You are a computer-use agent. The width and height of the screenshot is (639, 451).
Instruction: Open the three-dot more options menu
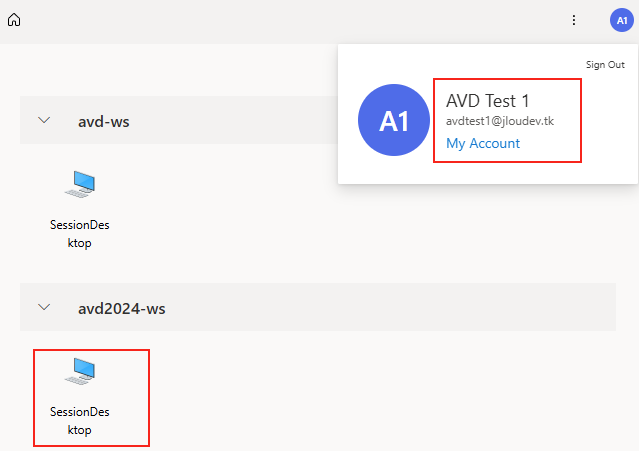(x=574, y=20)
